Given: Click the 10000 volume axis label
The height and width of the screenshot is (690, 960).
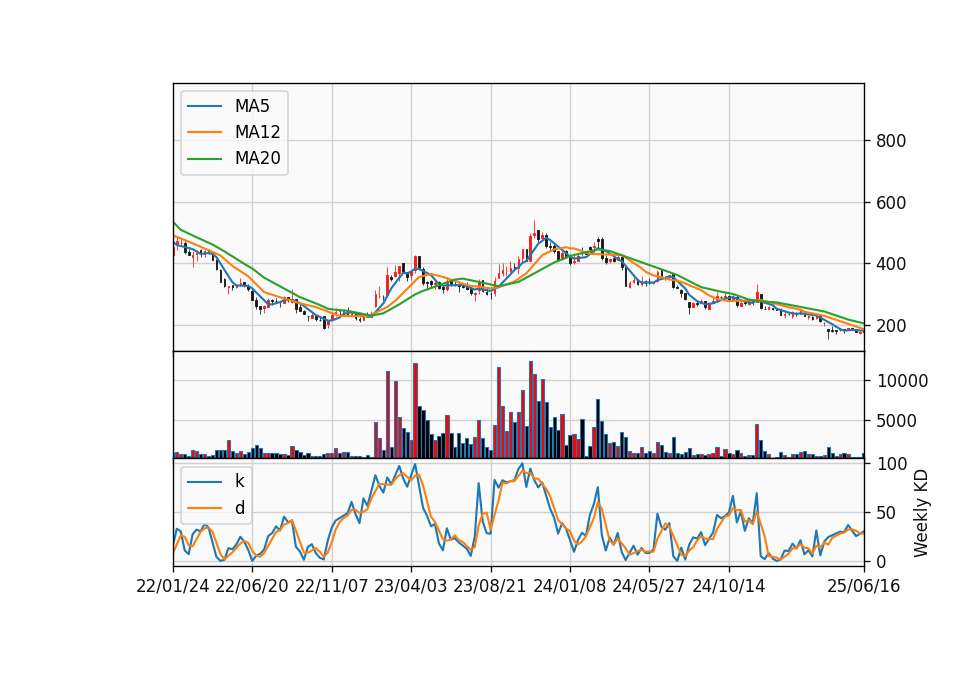Looking at the screenshot, I should [x=902, y=381].
